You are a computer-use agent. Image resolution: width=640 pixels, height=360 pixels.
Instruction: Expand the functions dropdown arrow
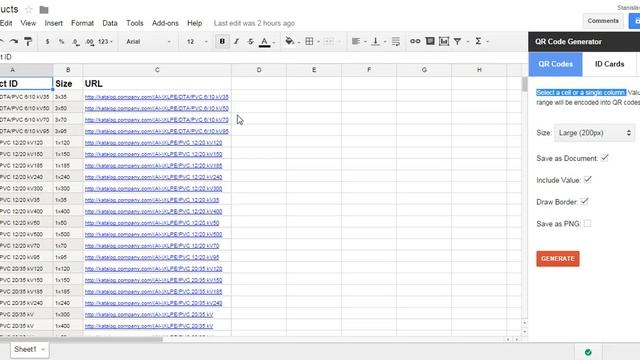point(487,42)
